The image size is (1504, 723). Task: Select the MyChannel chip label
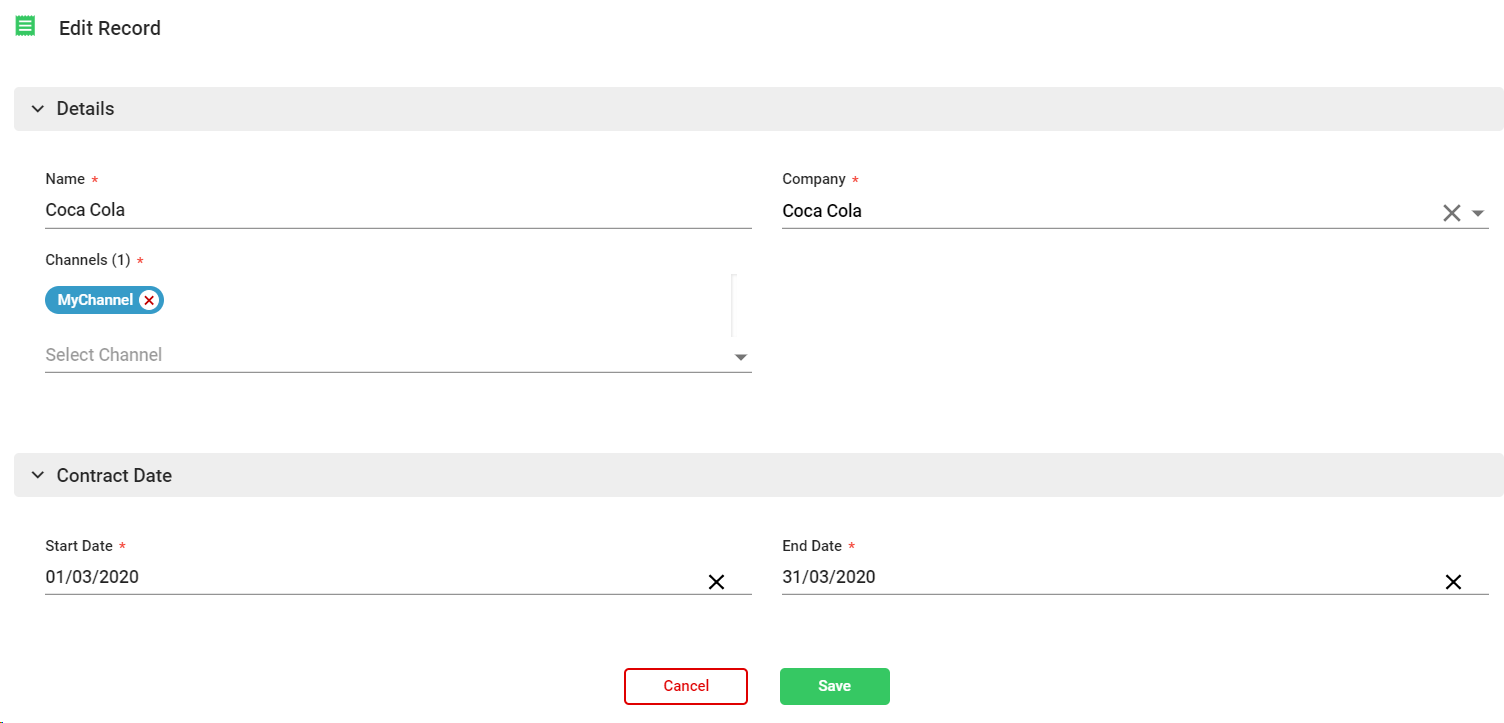pyautogui.click(x=95, y=300)
